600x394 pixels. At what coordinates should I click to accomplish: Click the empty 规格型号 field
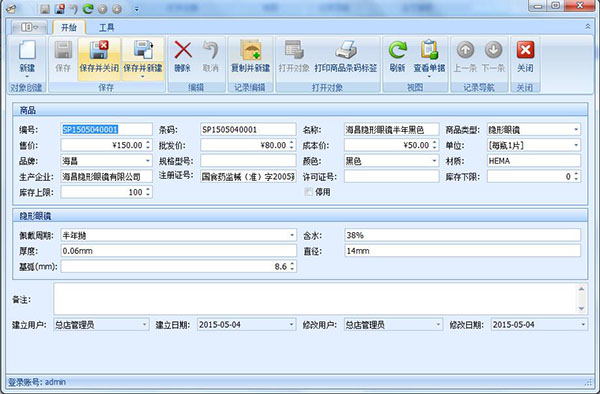248,161
